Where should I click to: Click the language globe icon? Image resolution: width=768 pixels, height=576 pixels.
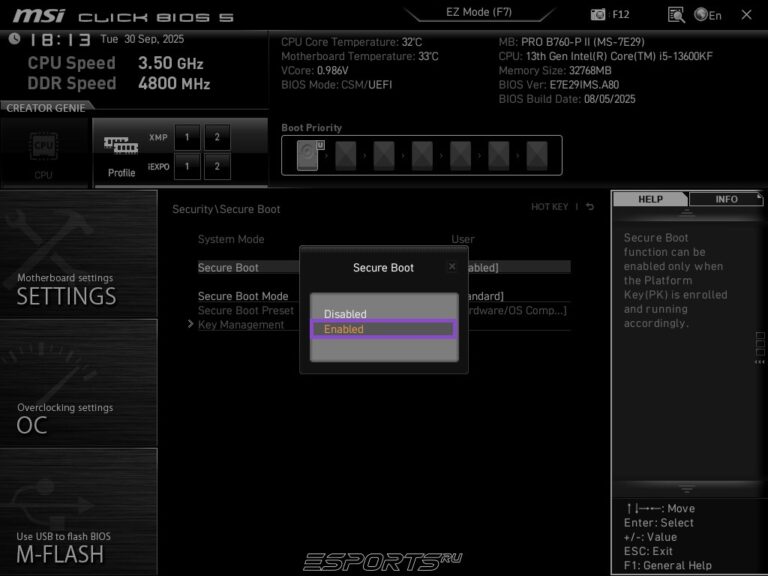pos(702,15)
